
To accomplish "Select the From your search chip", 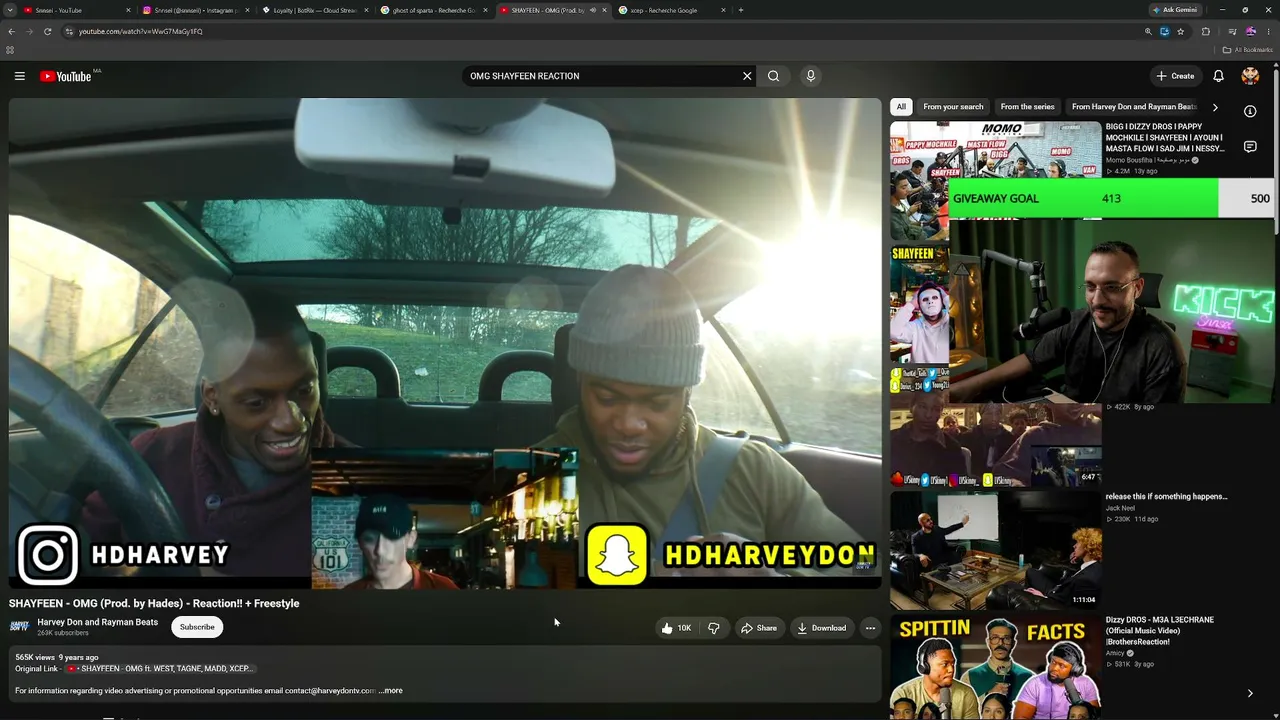I will point(953,107).
